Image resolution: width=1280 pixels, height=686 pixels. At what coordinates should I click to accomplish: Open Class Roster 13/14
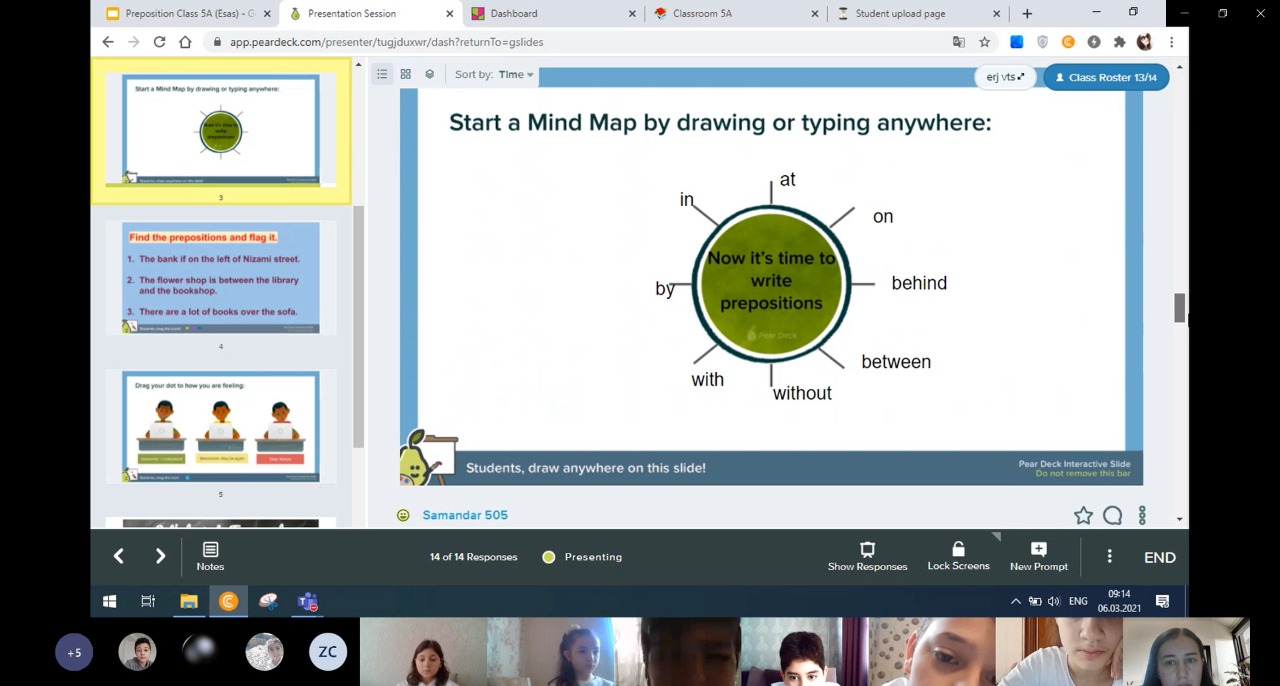tap(1106, 77)
